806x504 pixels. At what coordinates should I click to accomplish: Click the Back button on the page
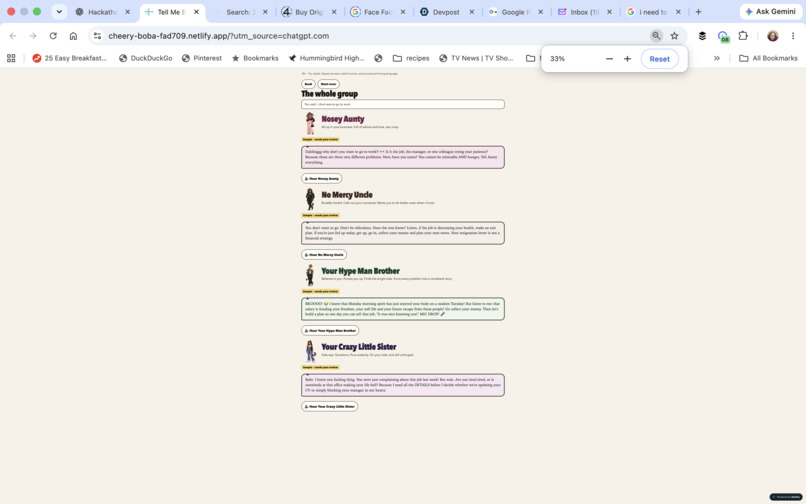coord(308,84)
